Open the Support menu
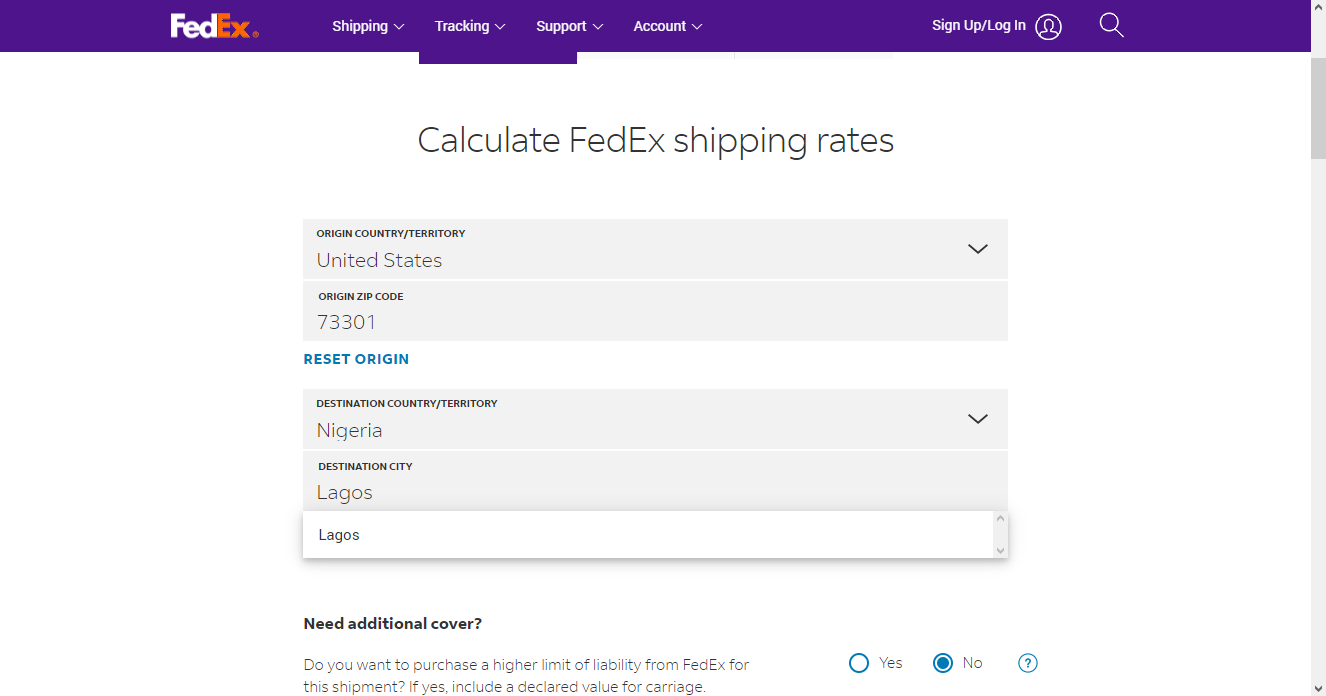 tap(570, 26)
